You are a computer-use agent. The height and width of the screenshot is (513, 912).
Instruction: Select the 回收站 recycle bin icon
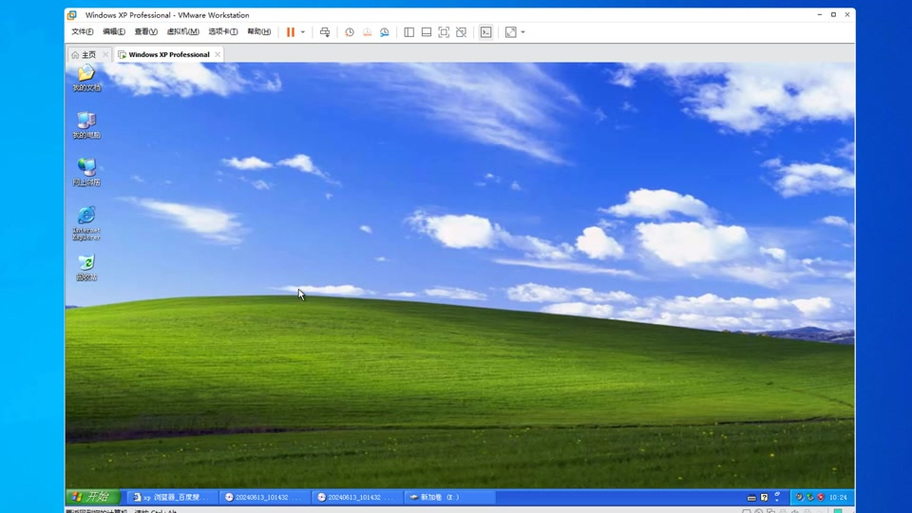tap(87, 268)
